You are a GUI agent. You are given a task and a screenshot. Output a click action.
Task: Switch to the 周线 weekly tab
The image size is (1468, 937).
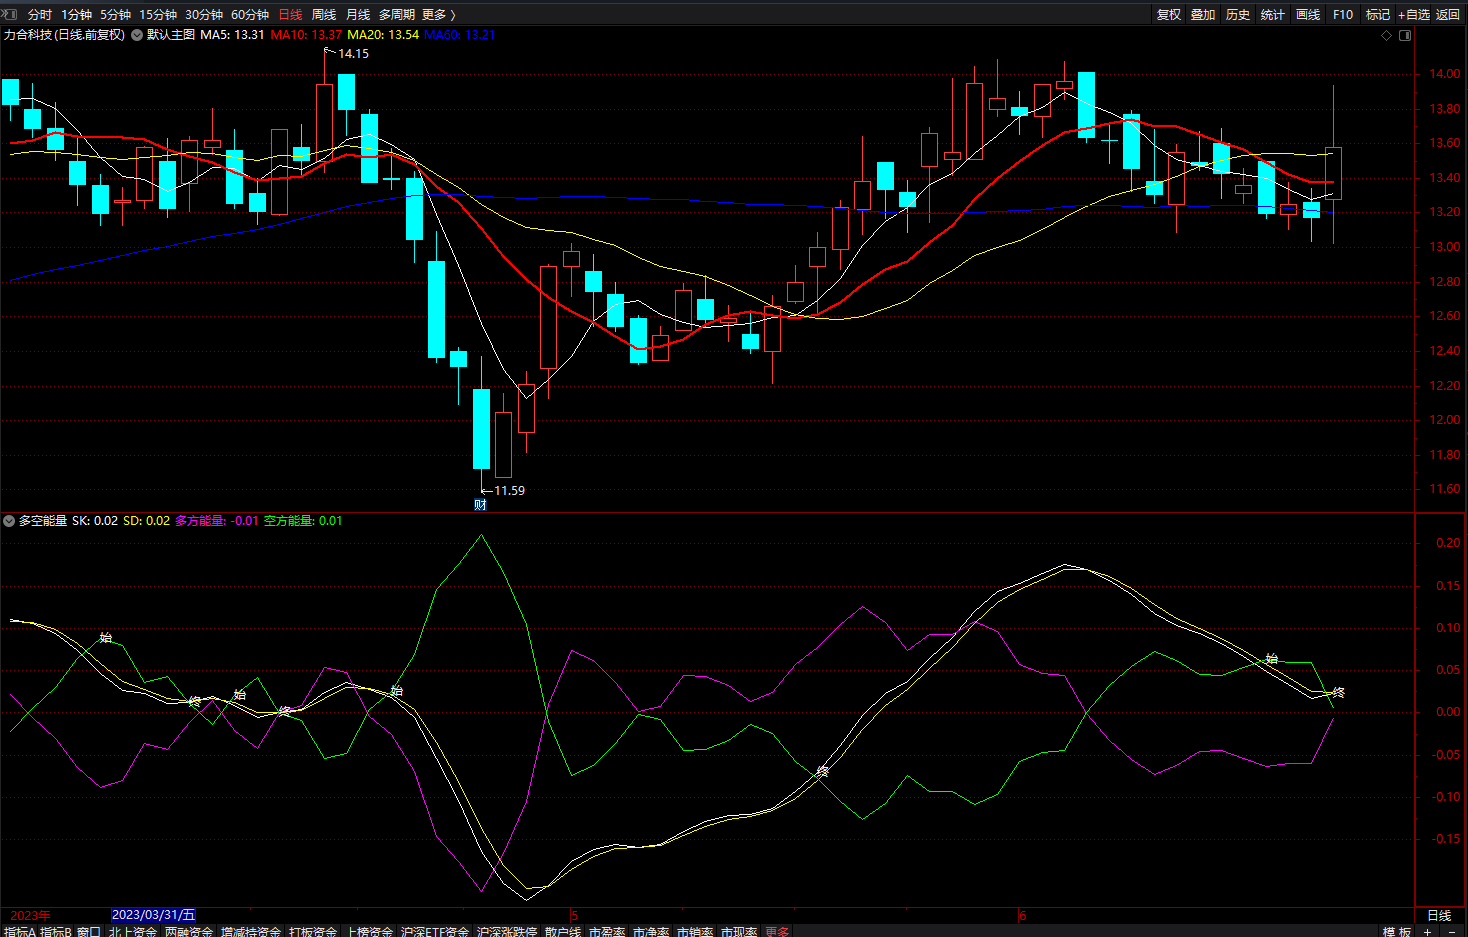pyautogui.click(x=324, y=14)
